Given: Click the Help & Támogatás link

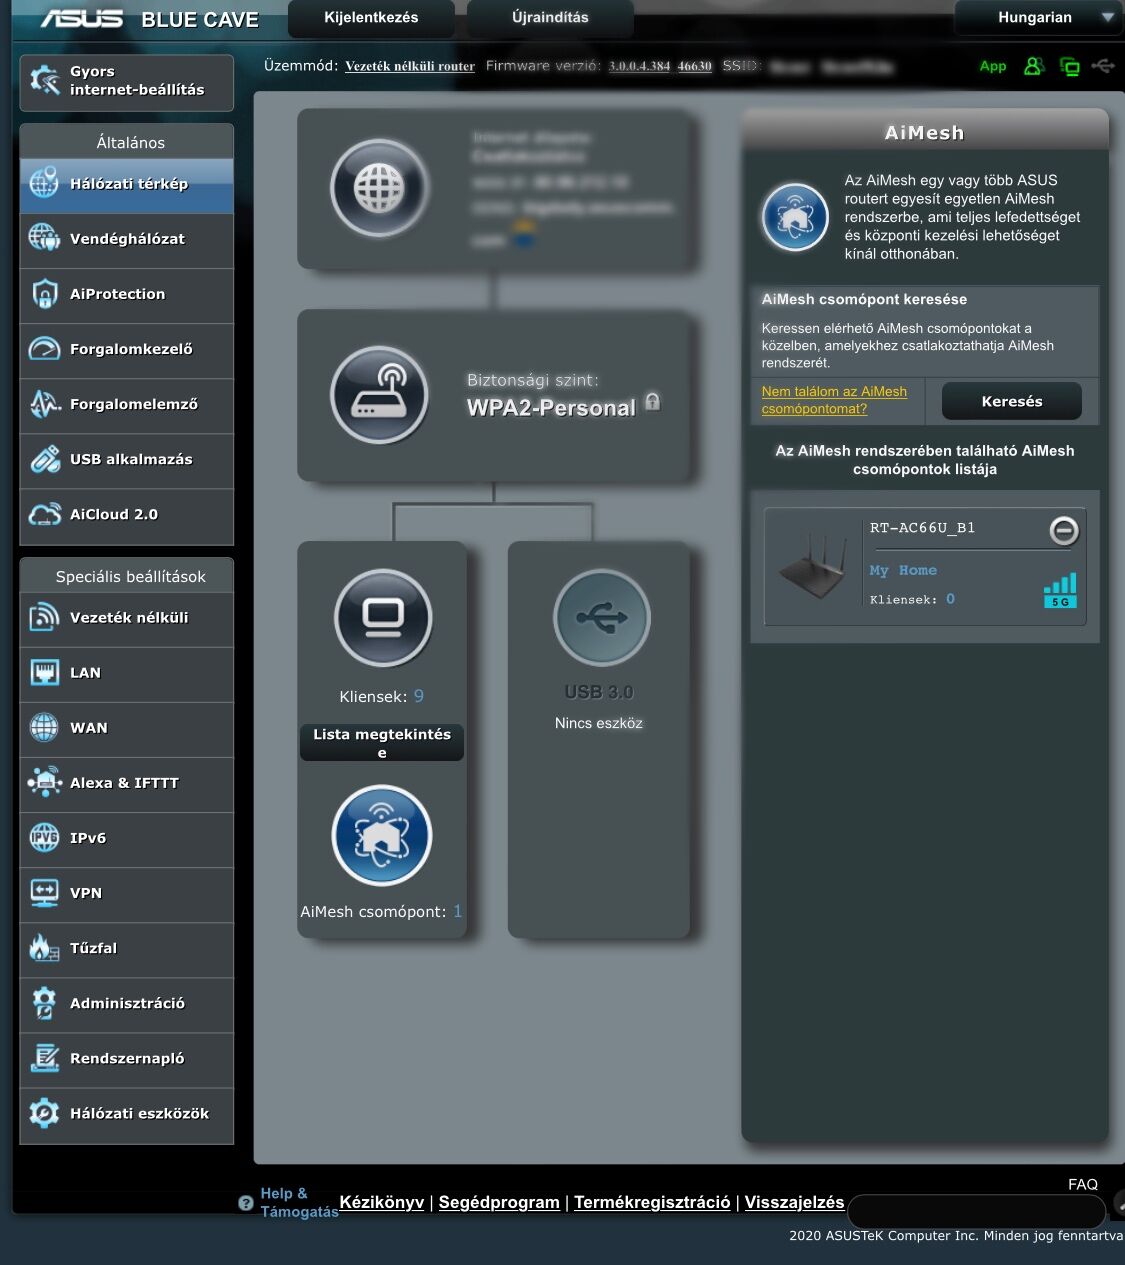Looking at the screenshot, I should (299, 1202).
